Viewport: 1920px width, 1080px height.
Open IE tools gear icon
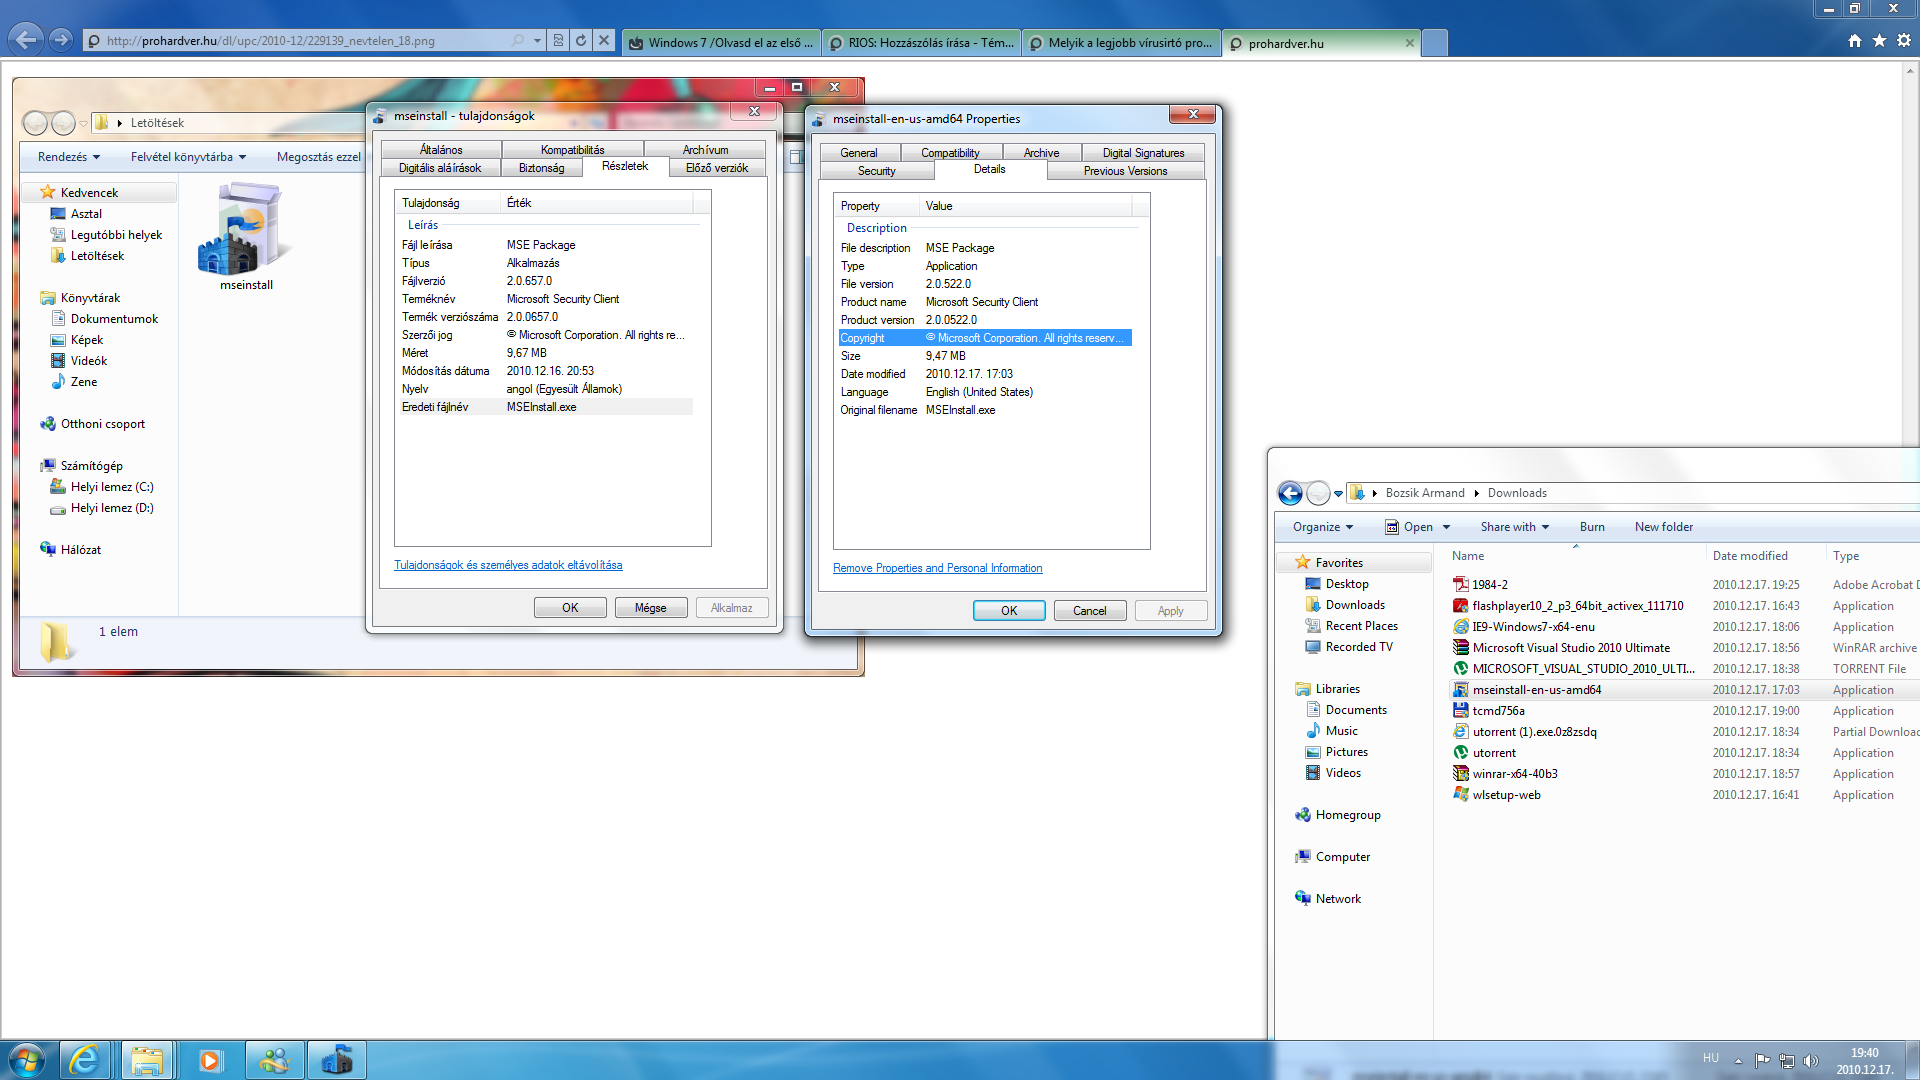(1904, 41)
